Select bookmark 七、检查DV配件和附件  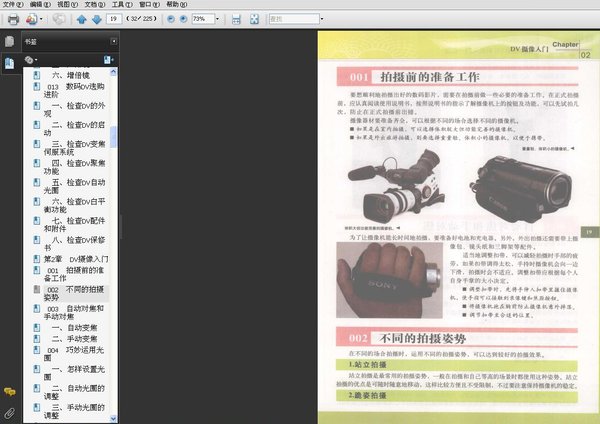(x=74, y=224)
